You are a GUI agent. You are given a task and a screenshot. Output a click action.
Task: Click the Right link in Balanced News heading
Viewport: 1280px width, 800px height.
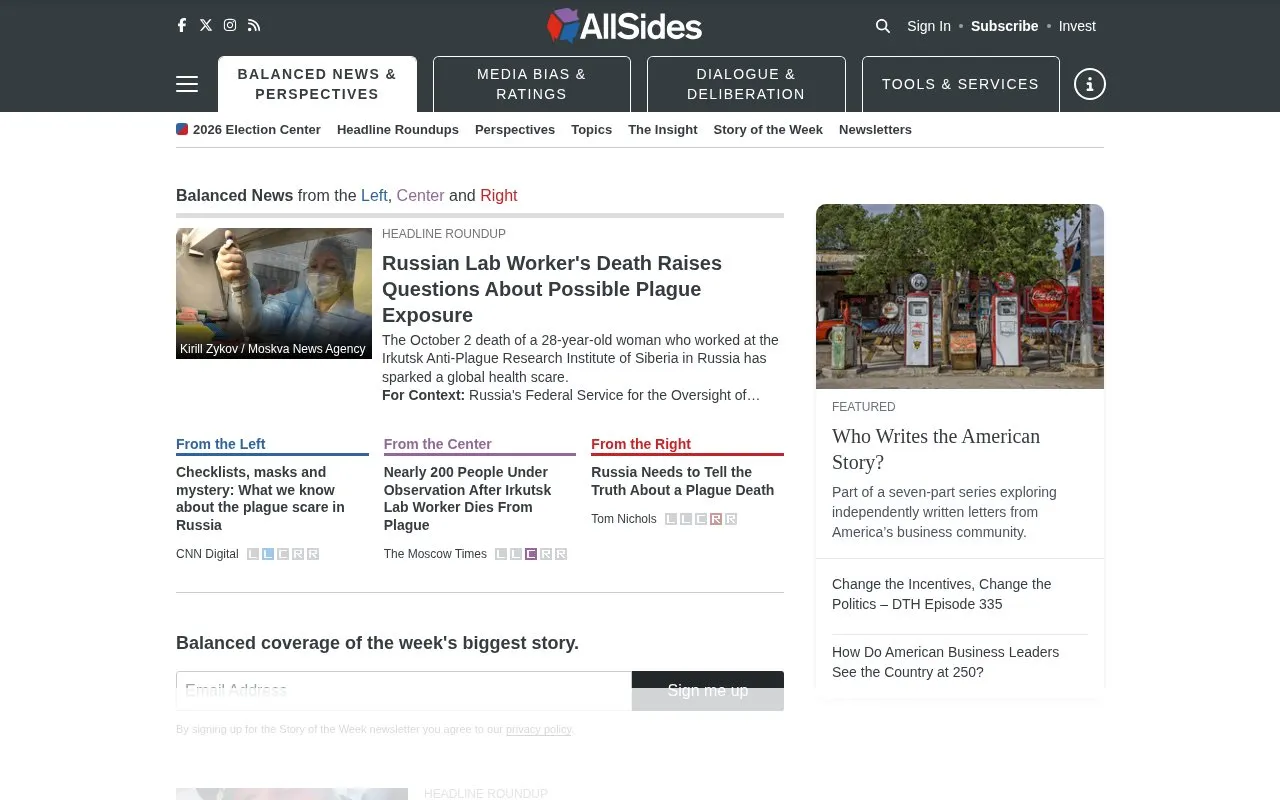point(498,196)
